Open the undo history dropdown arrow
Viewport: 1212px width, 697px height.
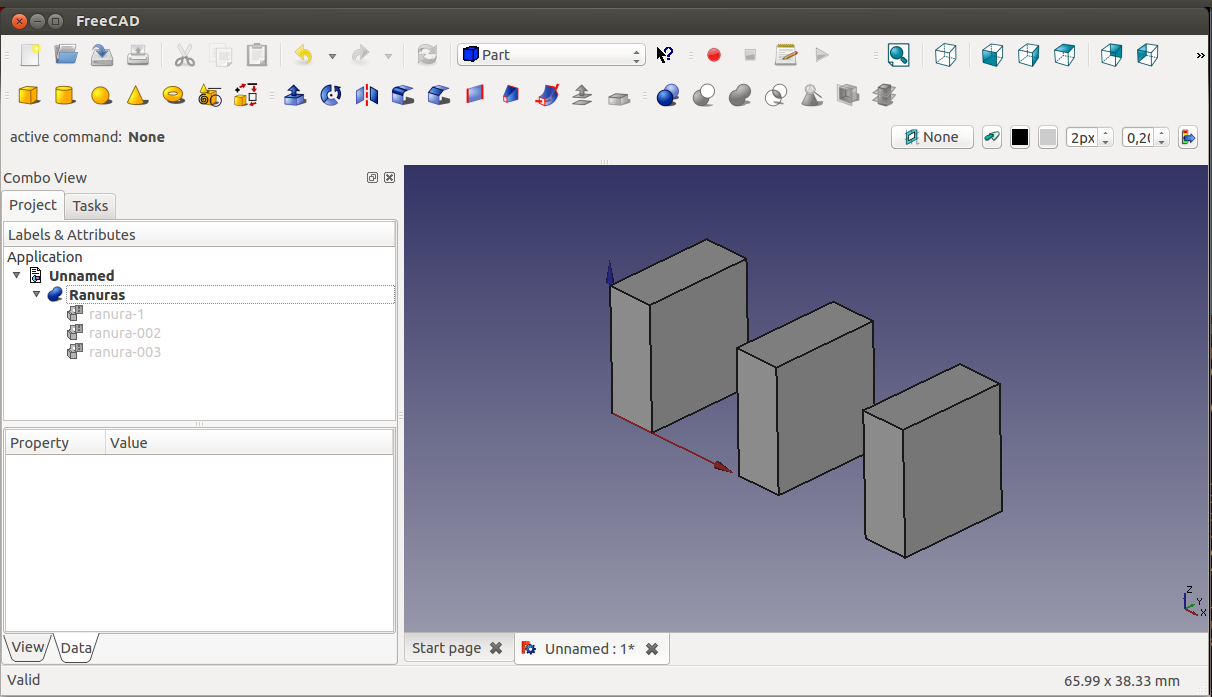(332, 56)
